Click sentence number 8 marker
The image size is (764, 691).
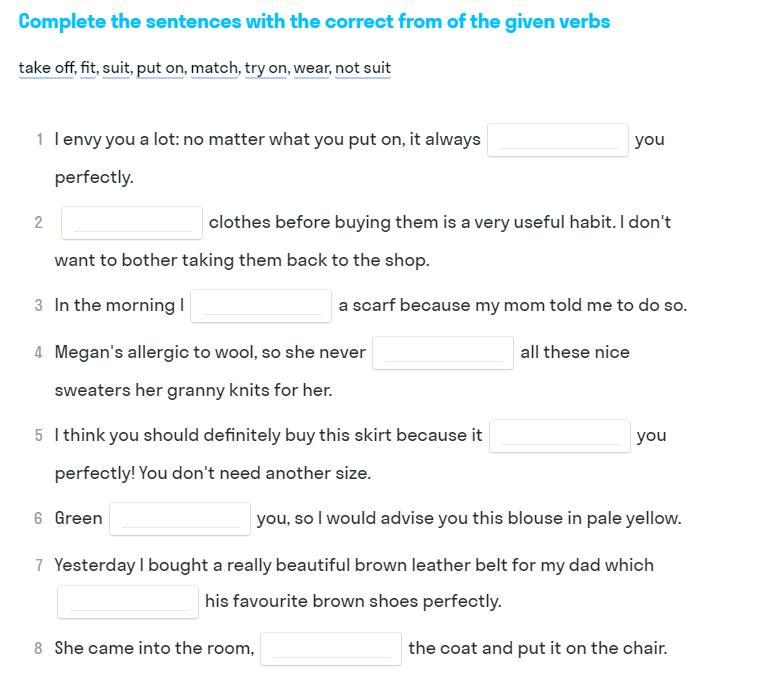pos(38,649)
